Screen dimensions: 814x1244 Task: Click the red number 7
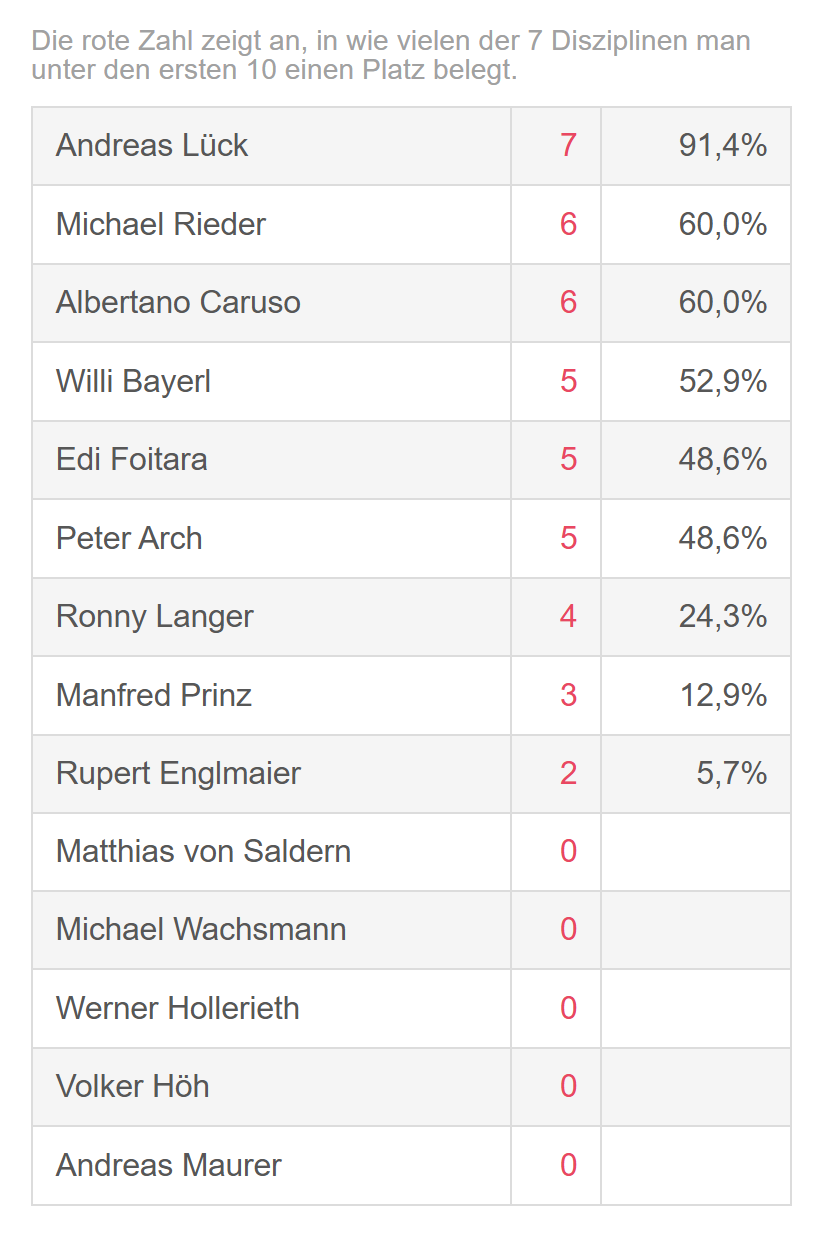pos(568,146)
